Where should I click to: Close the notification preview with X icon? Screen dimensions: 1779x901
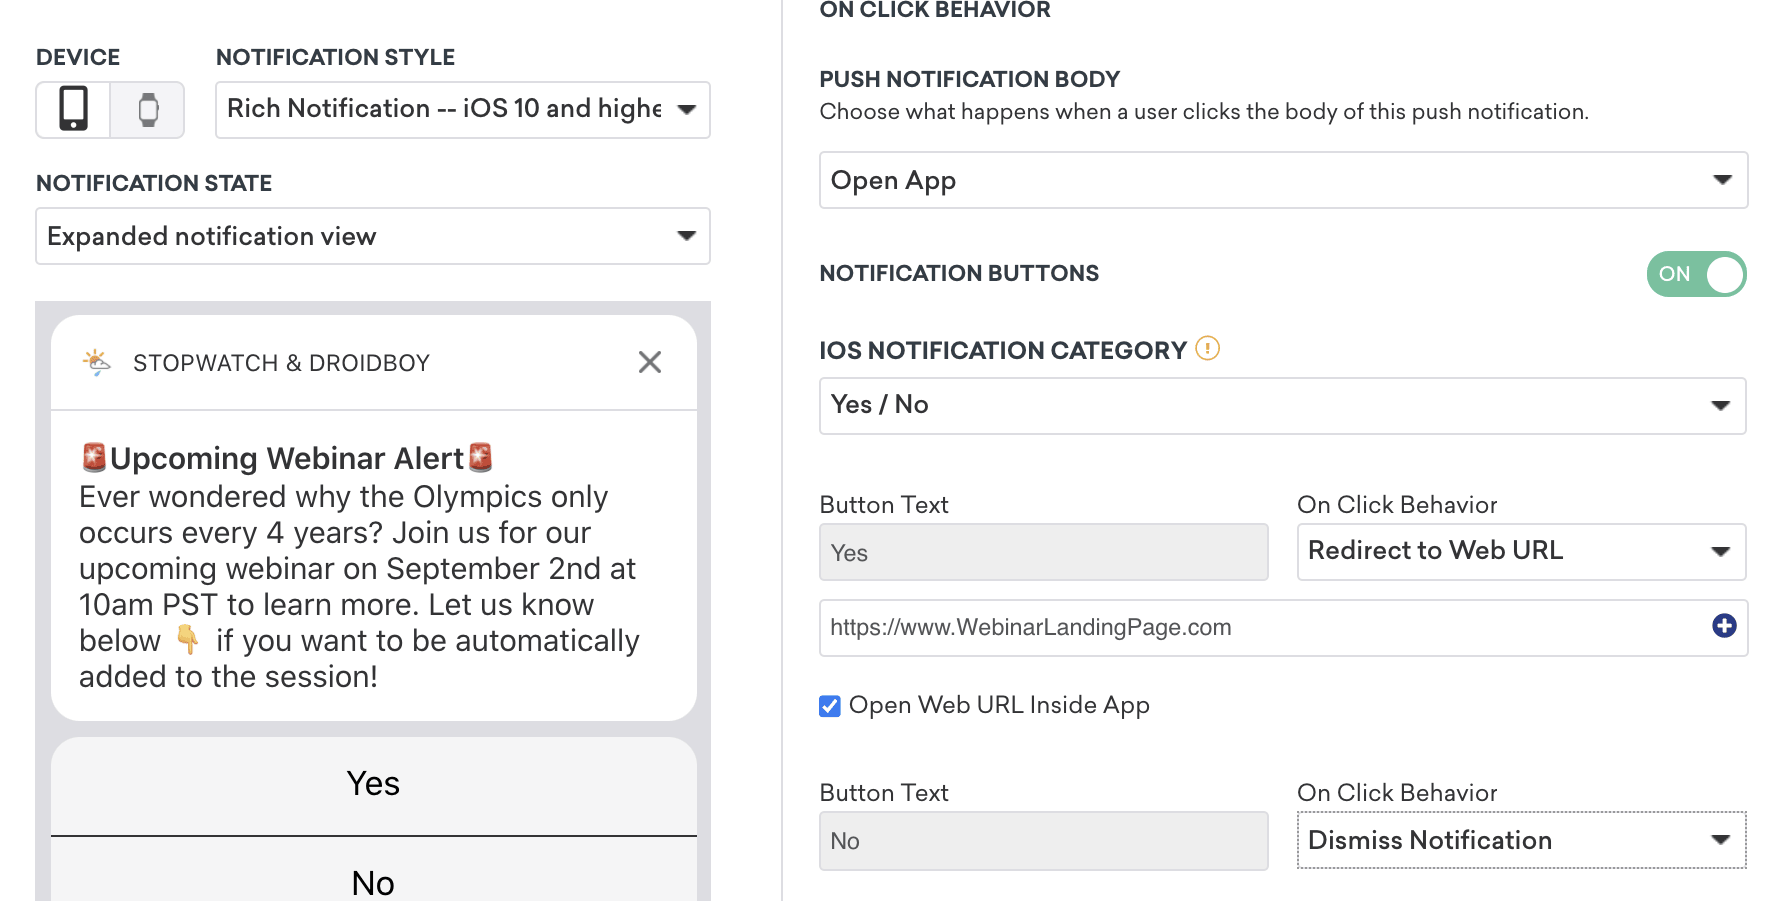pos(650,362)
